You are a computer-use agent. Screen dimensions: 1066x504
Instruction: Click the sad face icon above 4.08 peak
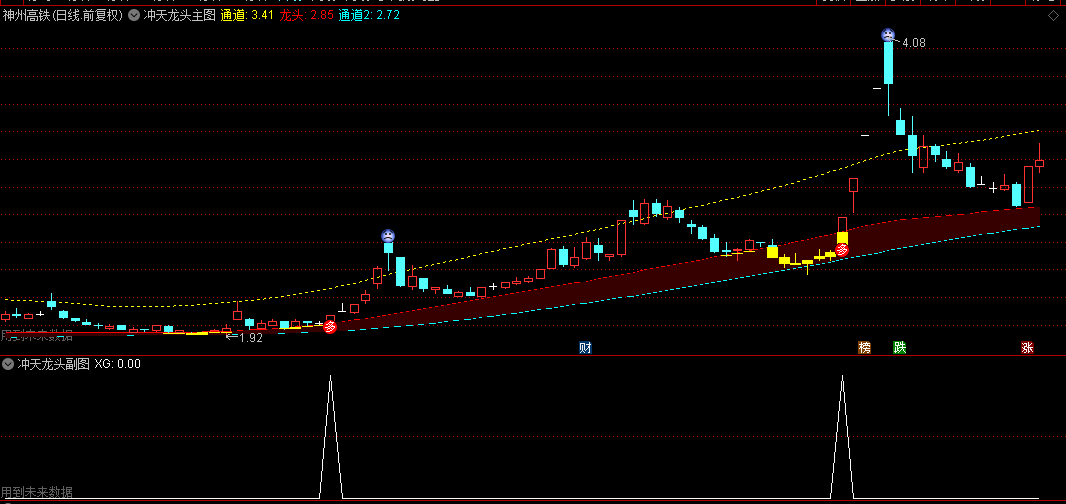tap(888, 34)
